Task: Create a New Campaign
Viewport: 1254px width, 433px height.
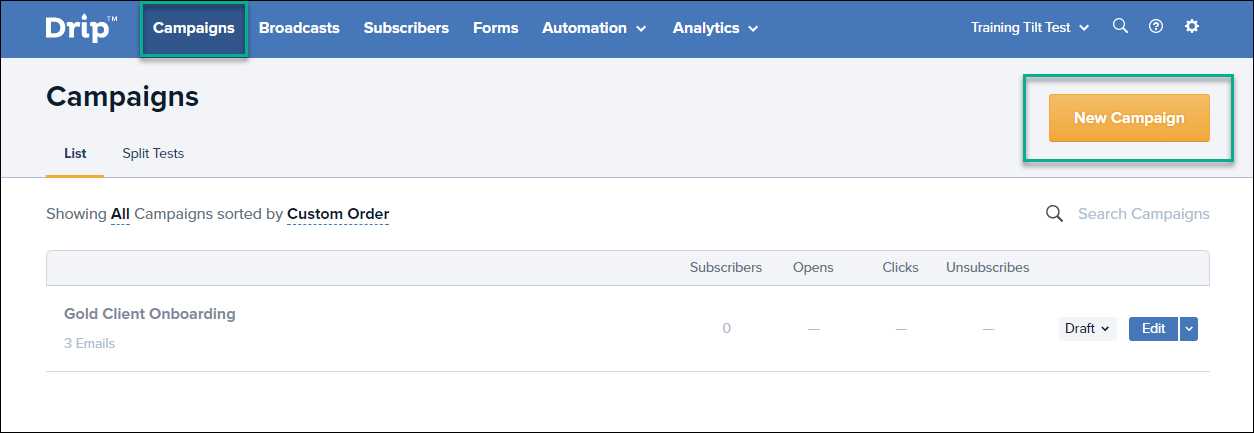Action: click(1129, 118)
